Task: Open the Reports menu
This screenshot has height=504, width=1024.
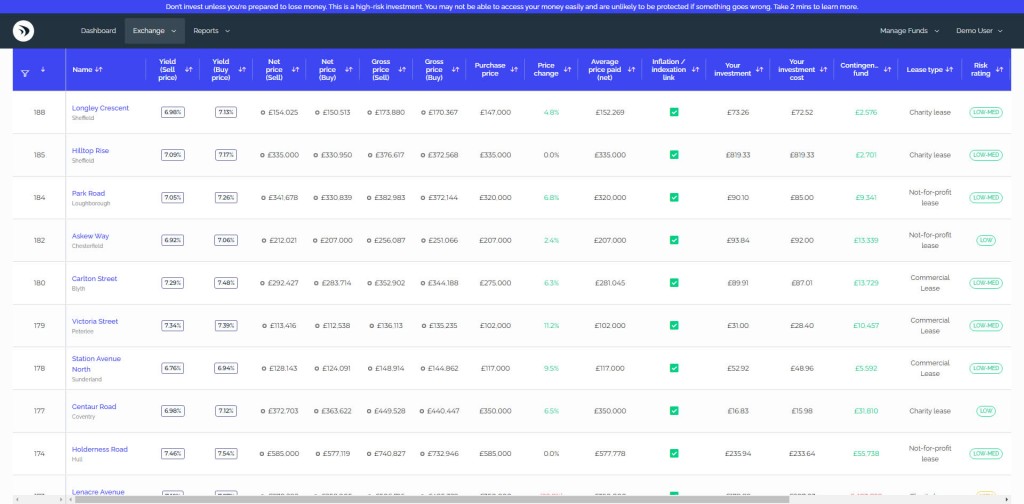Action: tap(210, 31)
